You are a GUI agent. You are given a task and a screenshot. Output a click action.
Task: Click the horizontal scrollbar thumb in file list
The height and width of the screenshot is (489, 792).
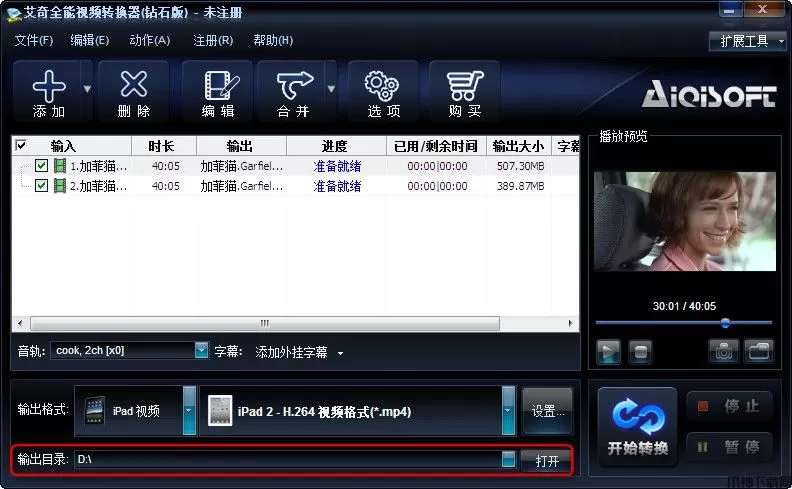[x=265, y=323]
